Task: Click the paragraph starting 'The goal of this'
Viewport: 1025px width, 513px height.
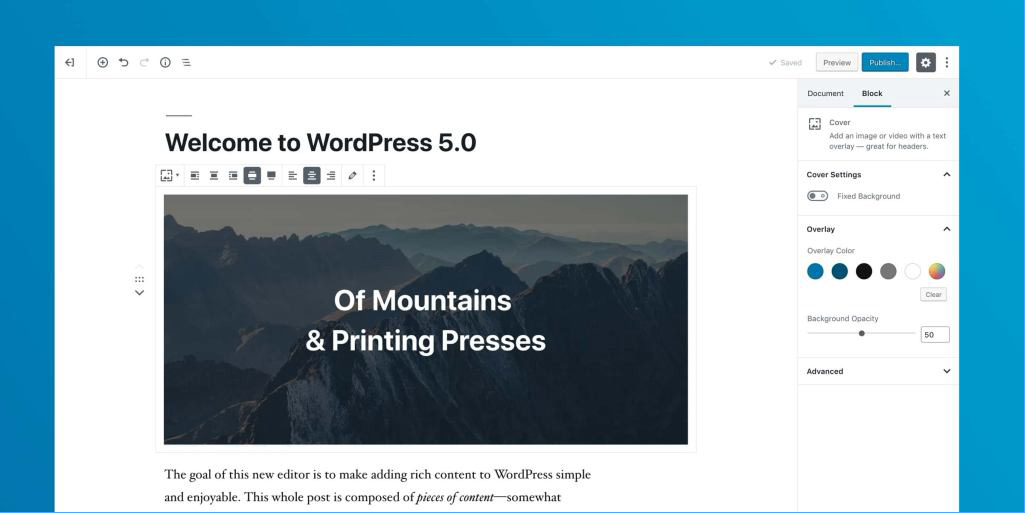Action: [x=377, y=486]
